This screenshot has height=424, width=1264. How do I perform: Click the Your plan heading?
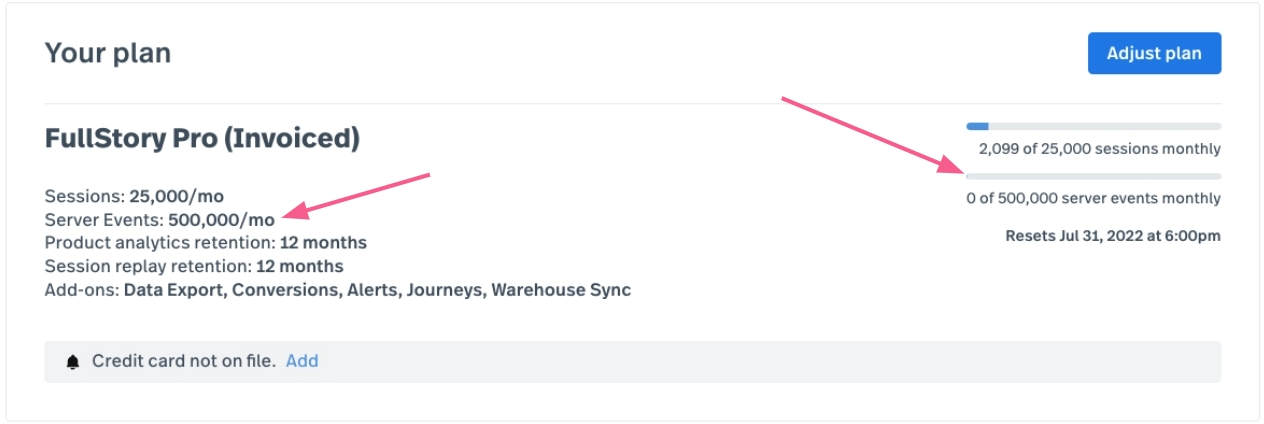(x=108, y=53)
